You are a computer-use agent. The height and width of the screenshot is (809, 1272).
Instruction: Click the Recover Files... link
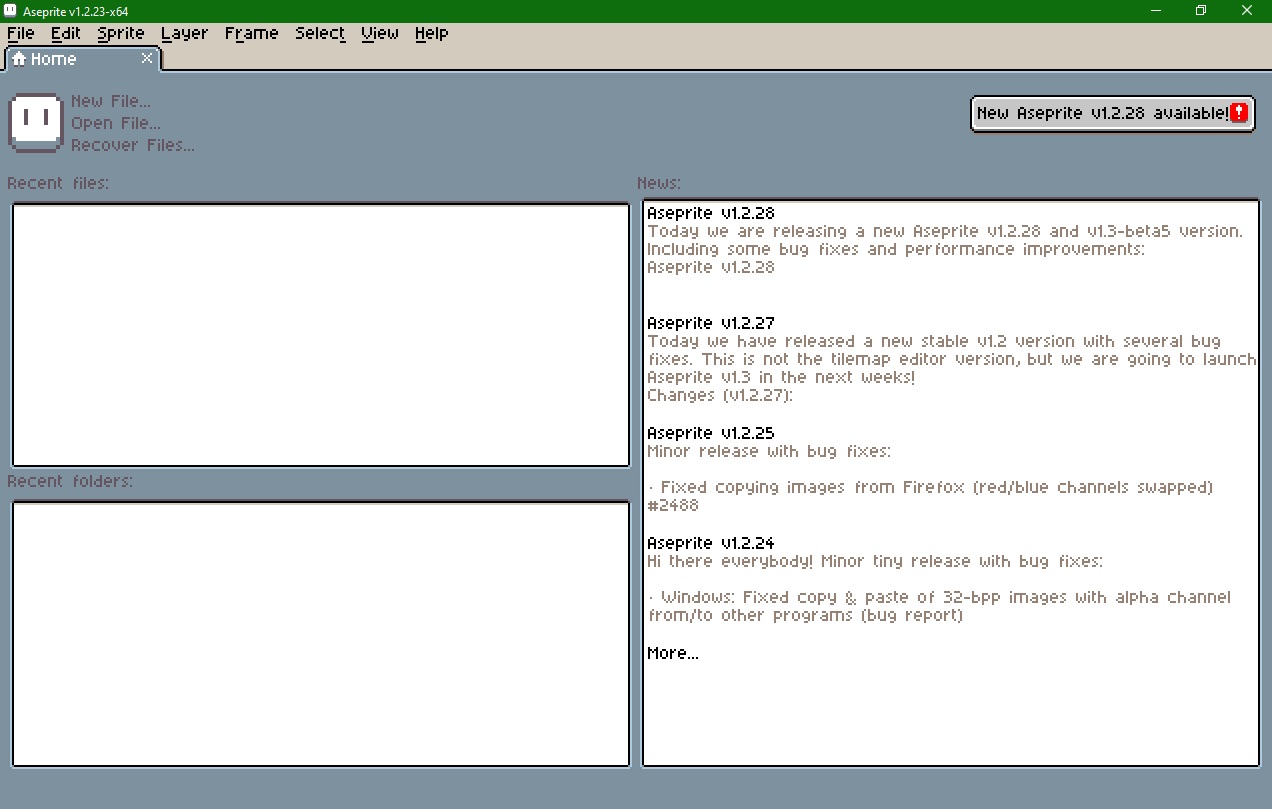[x=133, y=145]
